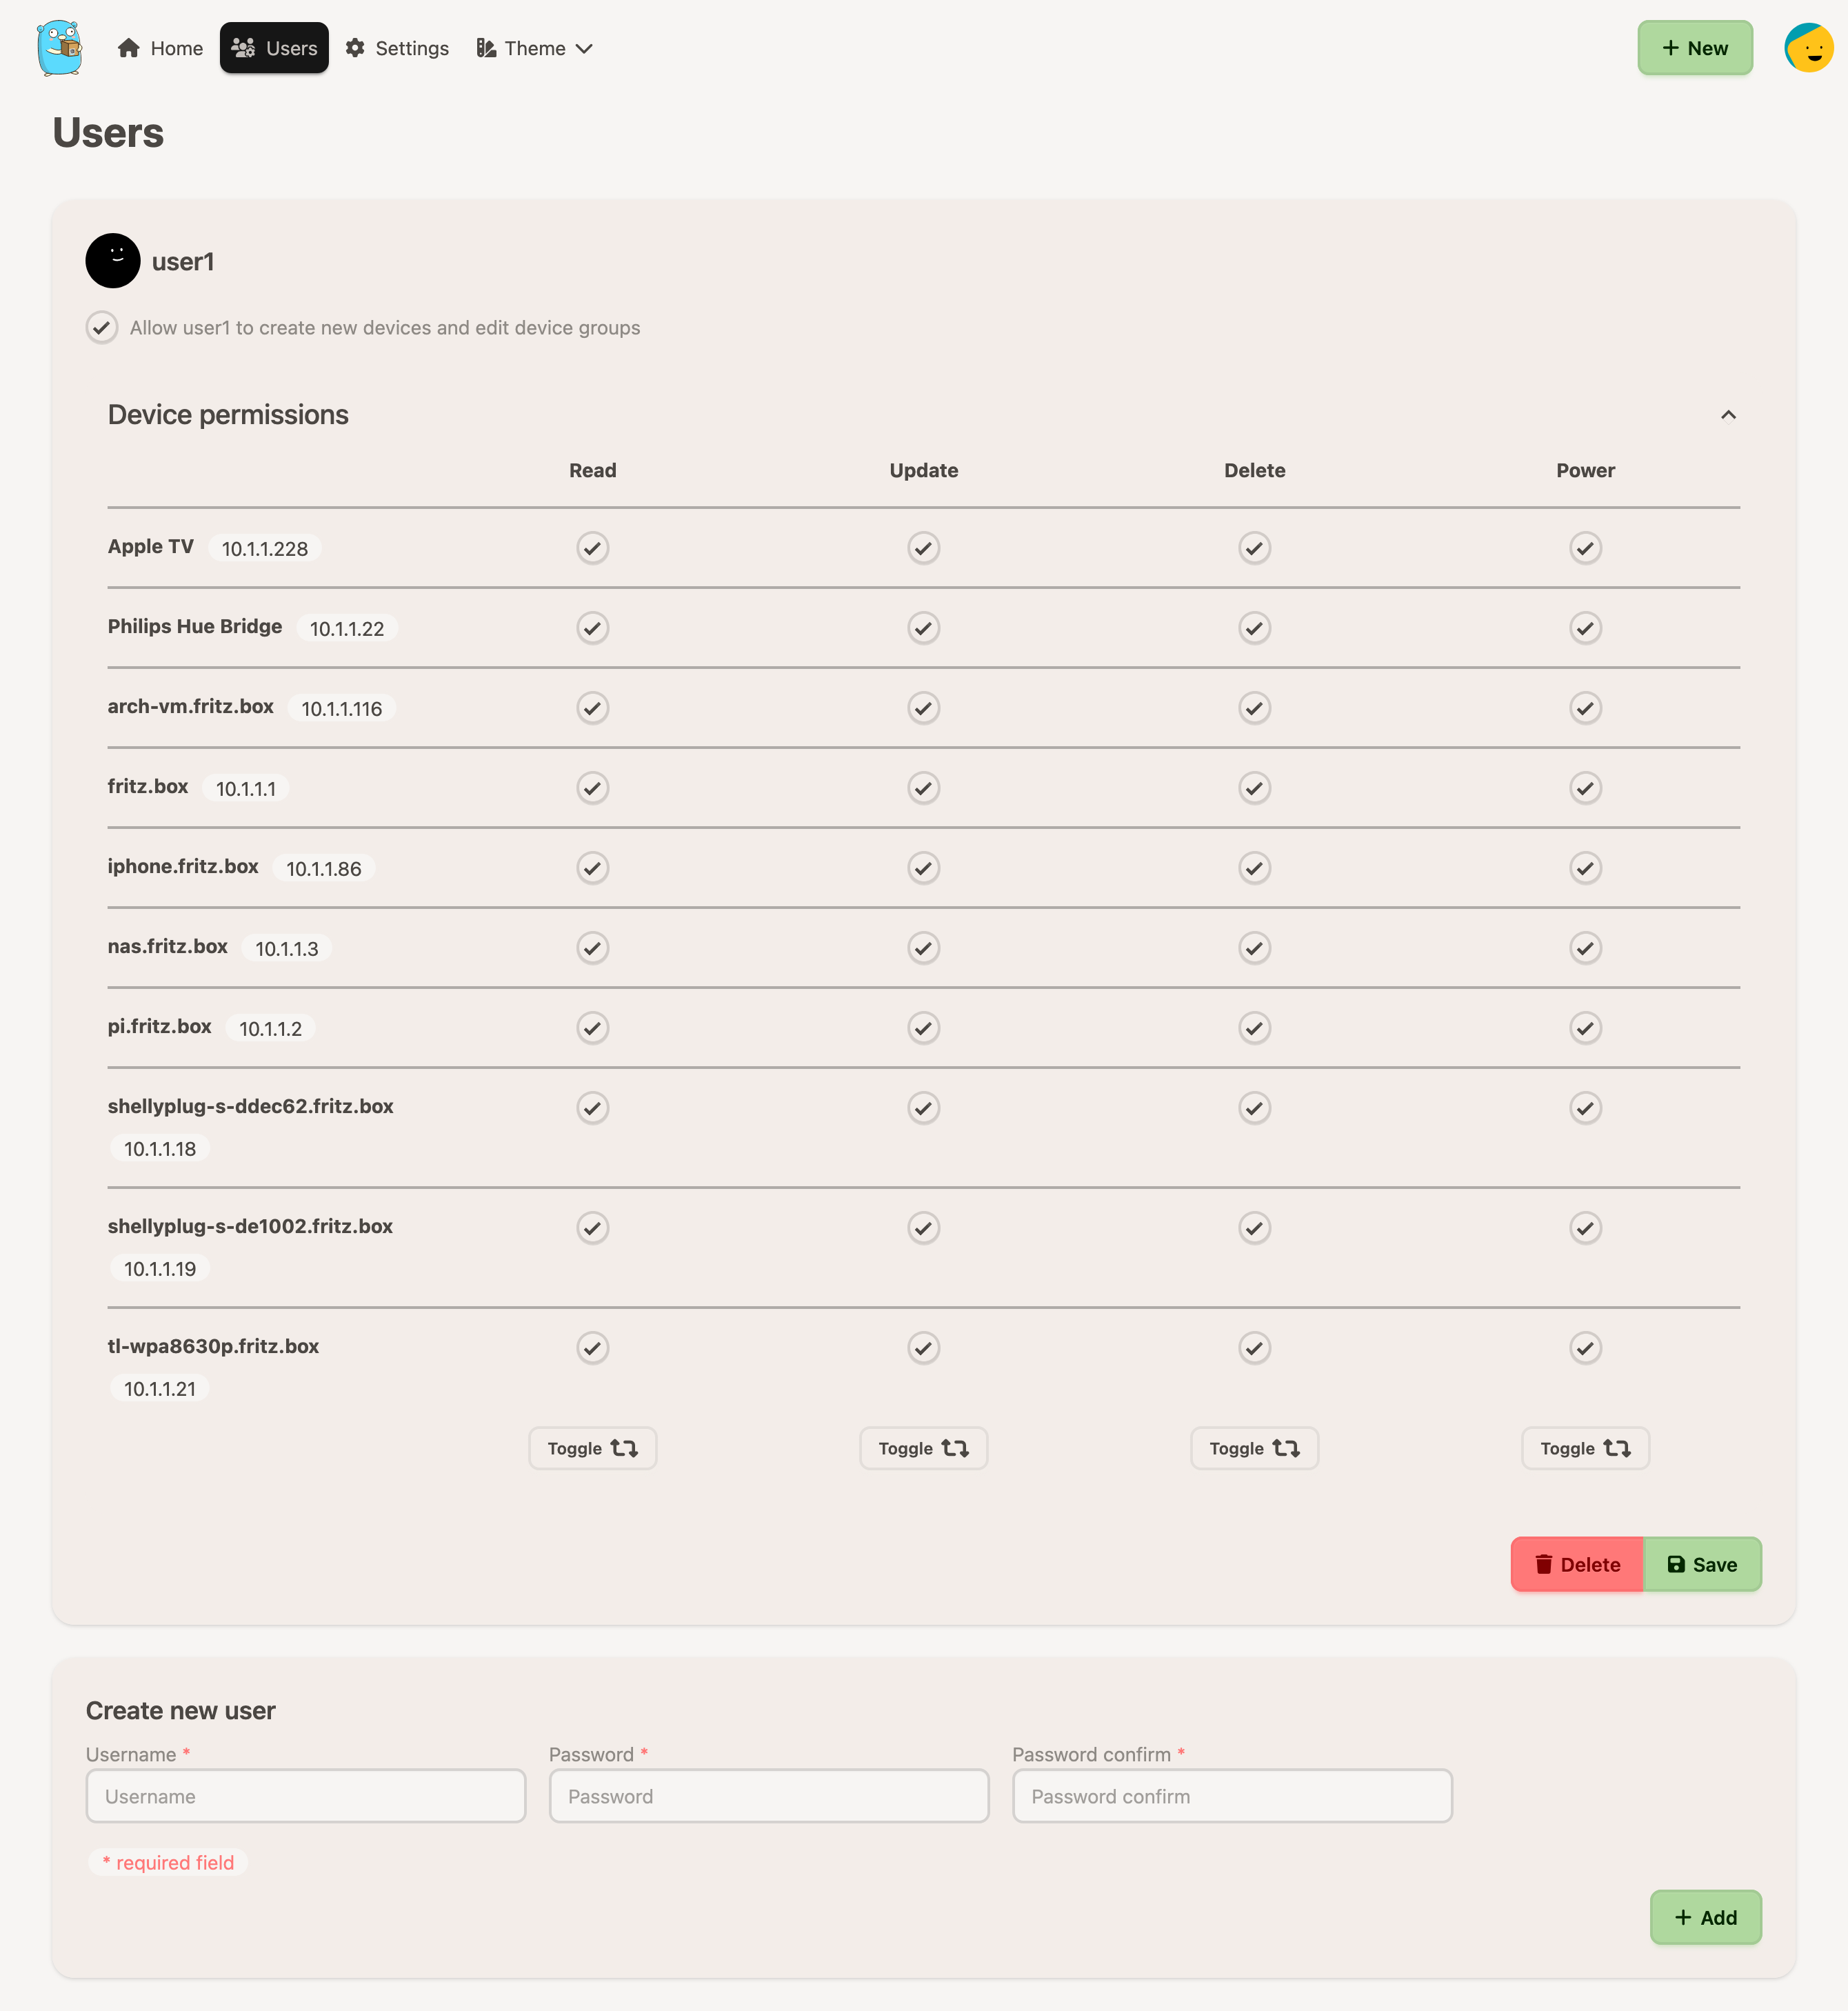Uncheck allow user1 to create new devices
Viewport: 1848px width, 2011px height.
[102, 328]
